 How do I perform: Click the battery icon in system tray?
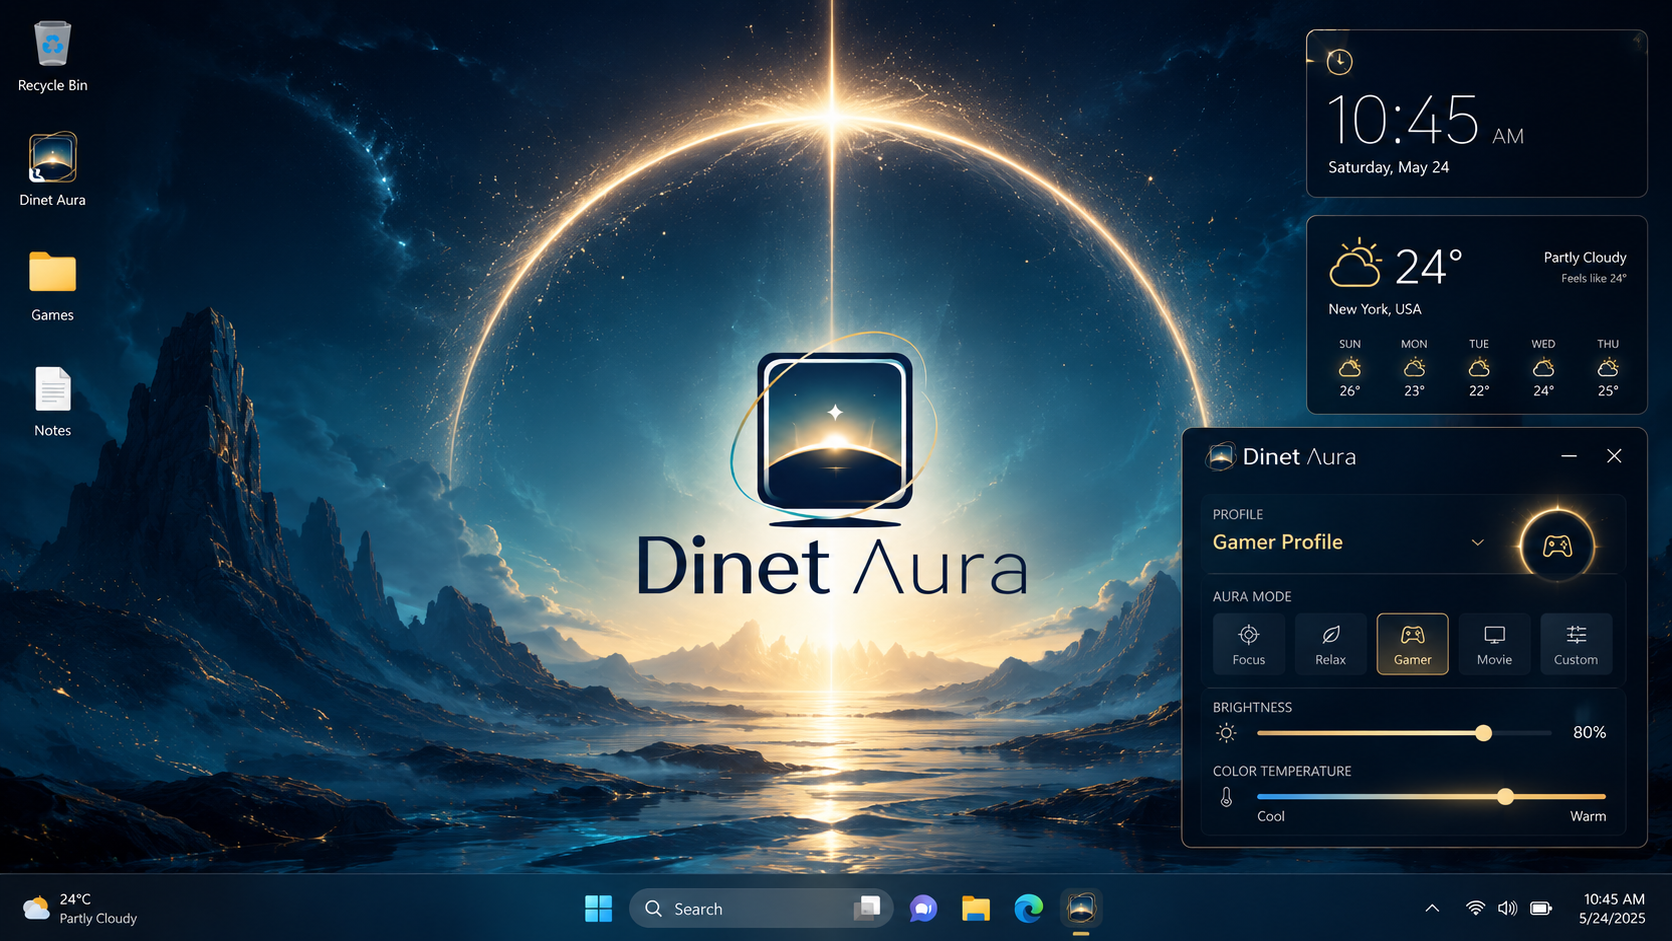(1541, 908)
